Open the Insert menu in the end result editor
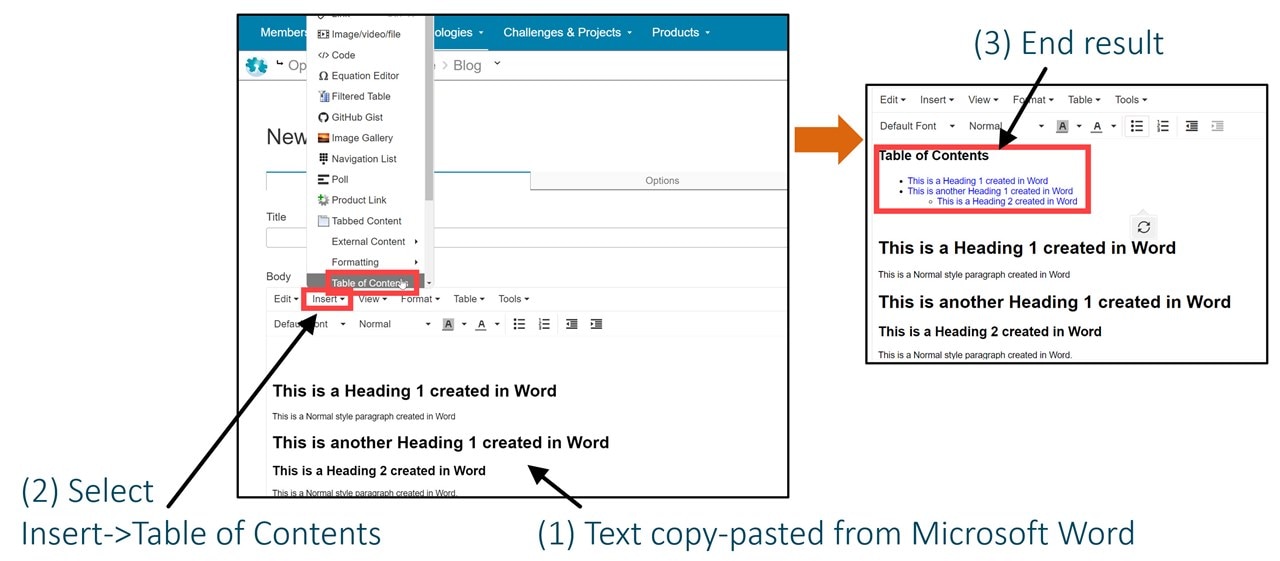Viewport: 1280px width, 561px height. (937, 100)
